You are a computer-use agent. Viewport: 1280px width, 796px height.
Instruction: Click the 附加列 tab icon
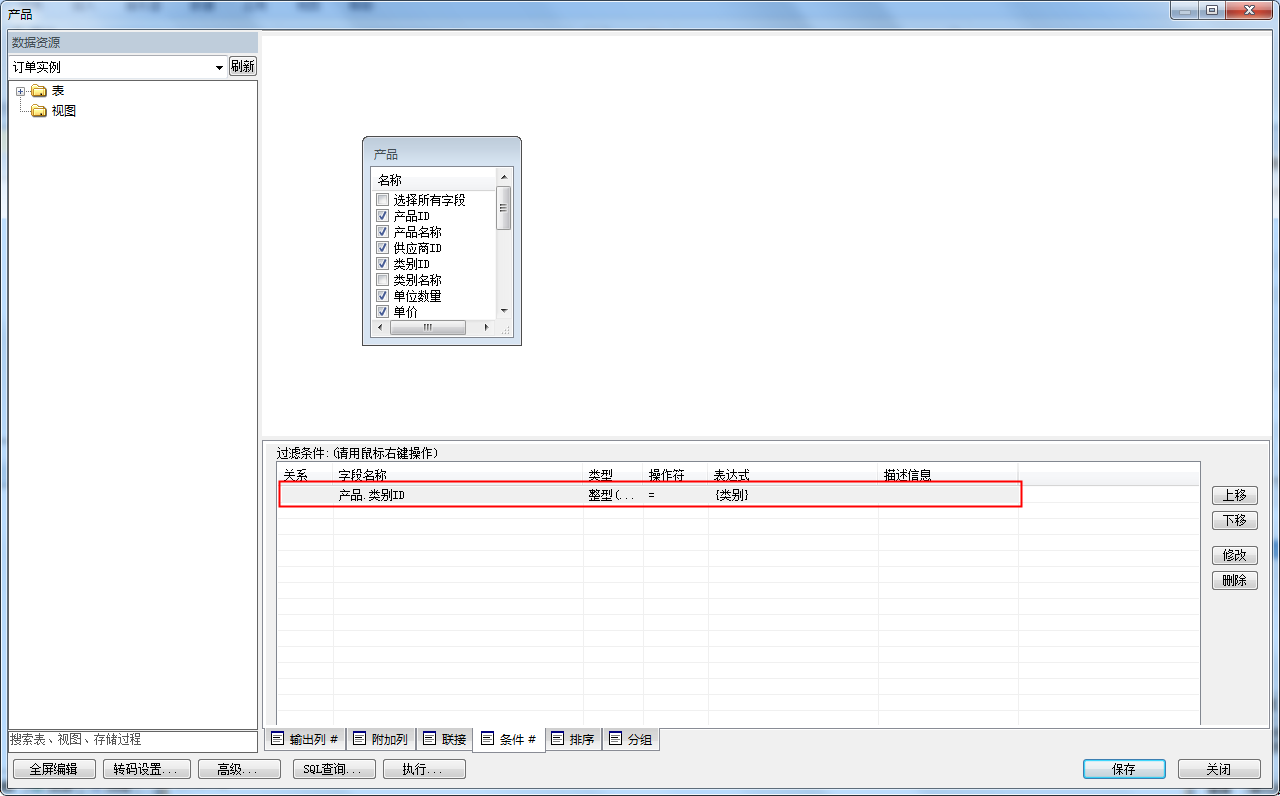coord(359,739)
